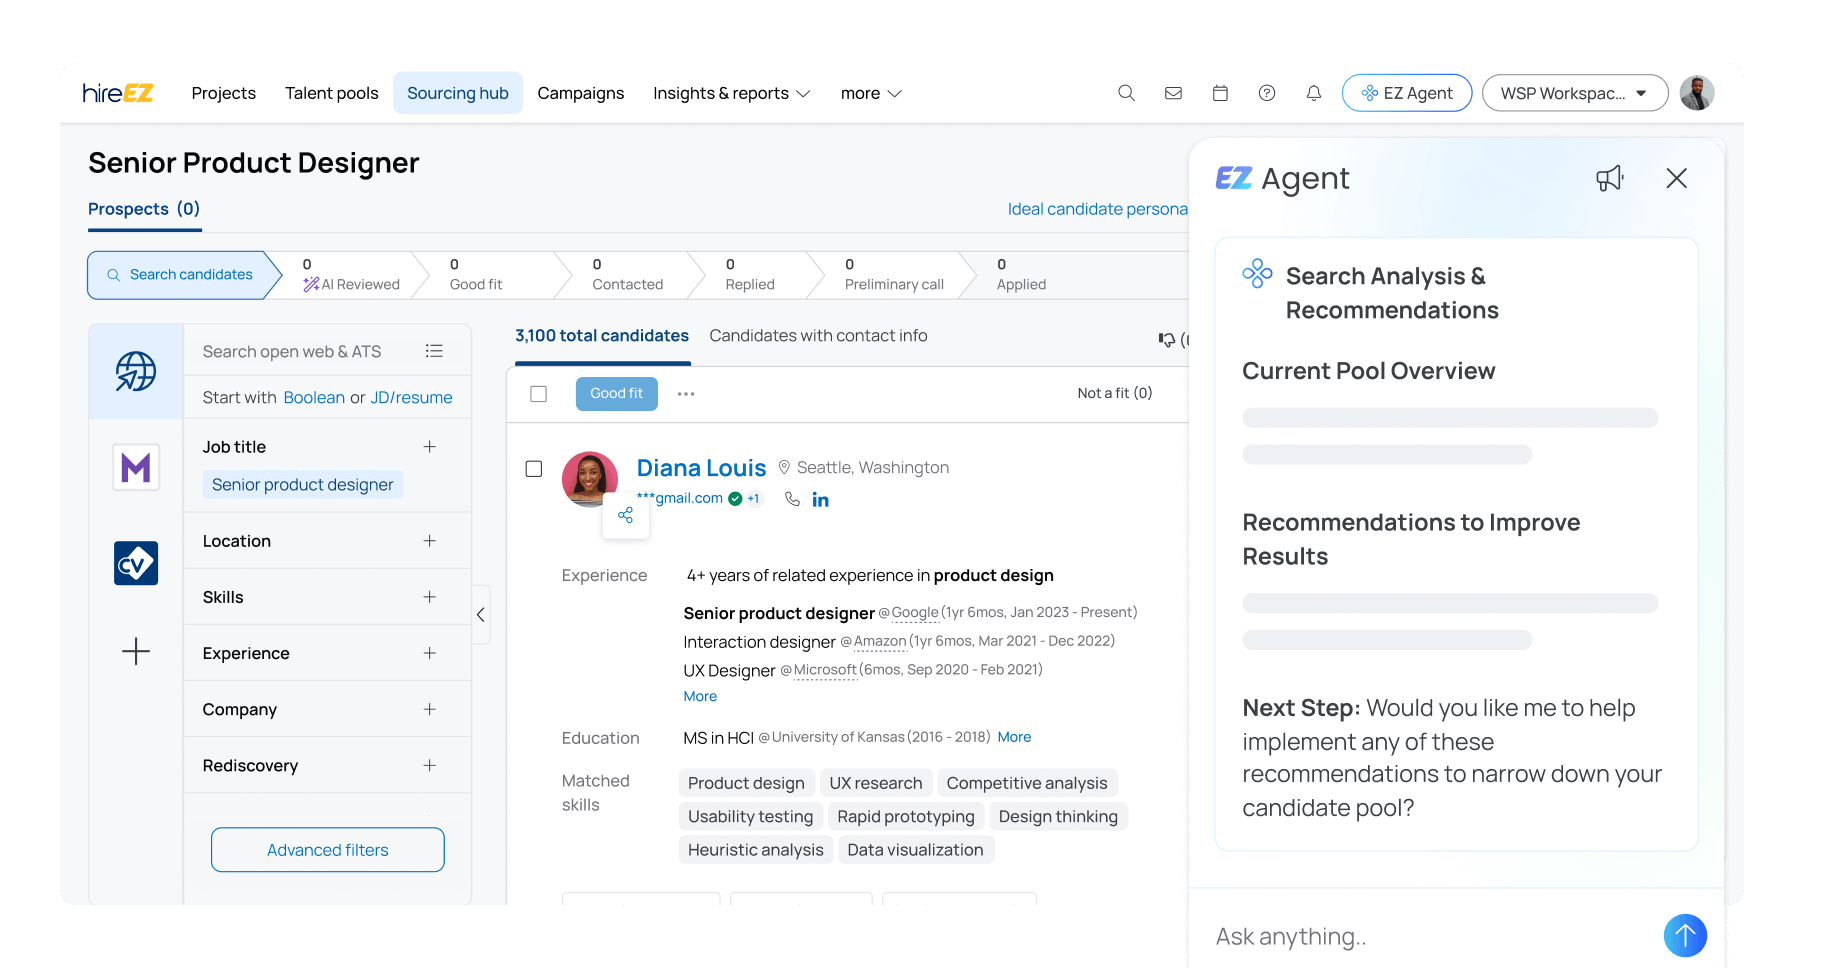This screenshot has width=1824, height=968.
Task: Click the location pin beside Seattle, Washington
Action: (x=785, y=467)
